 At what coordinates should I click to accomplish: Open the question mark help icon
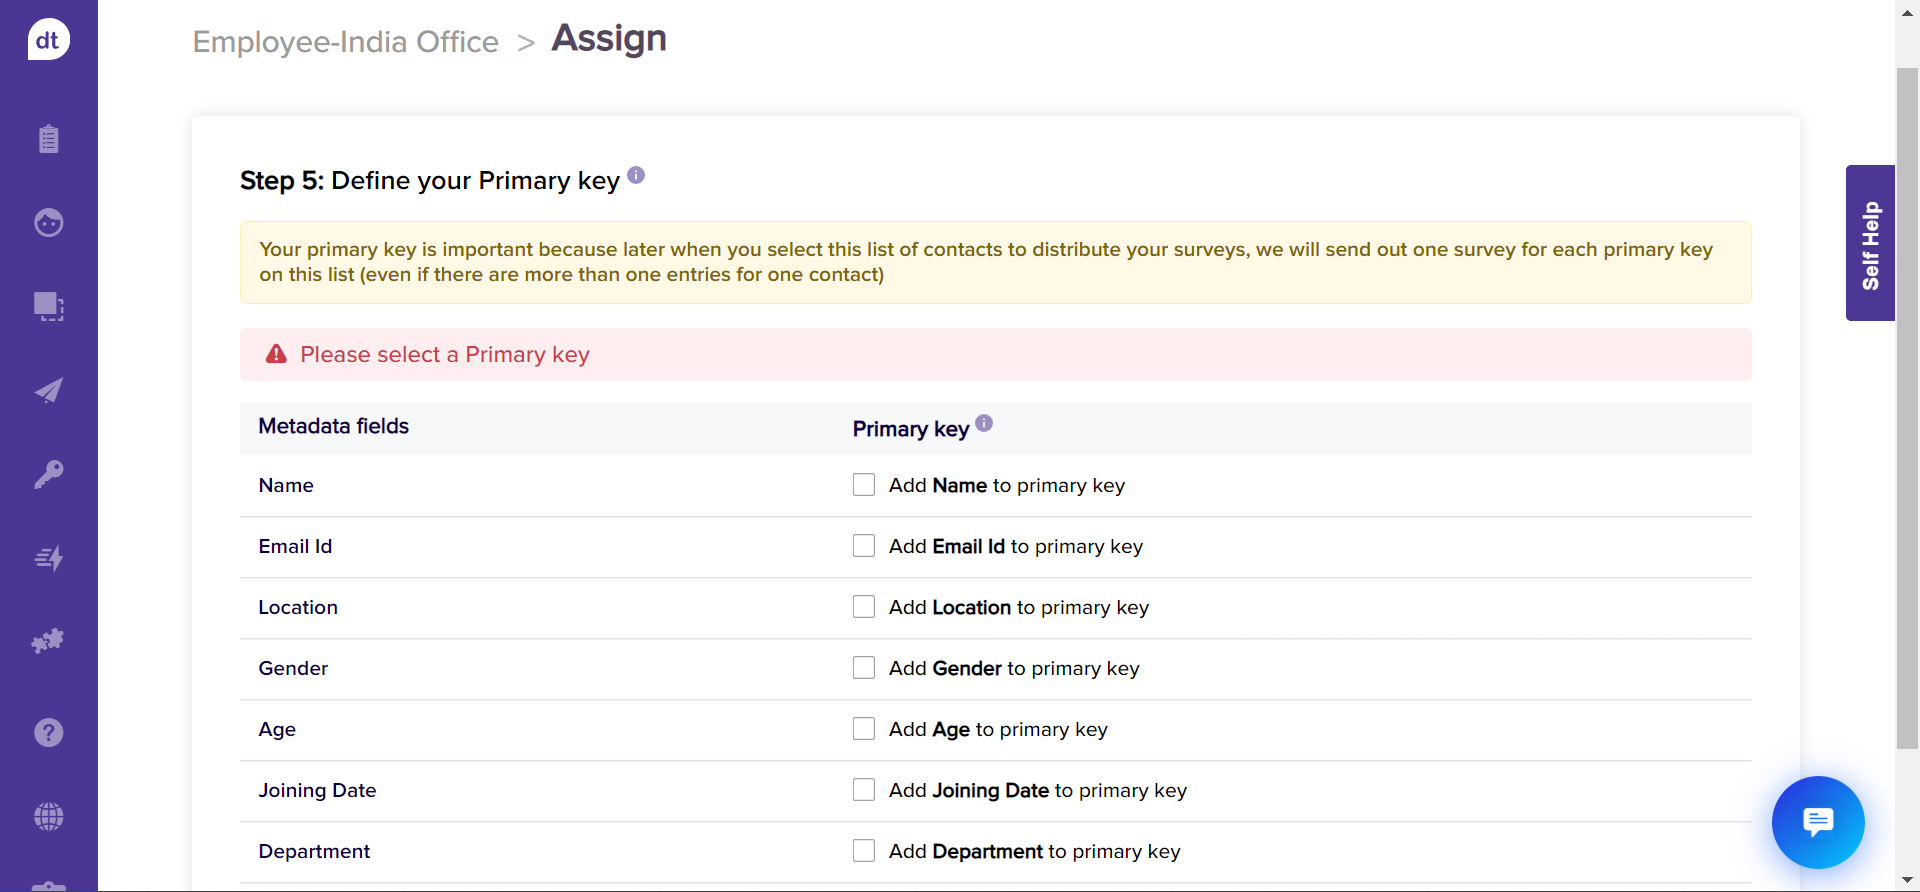point(48,733)
